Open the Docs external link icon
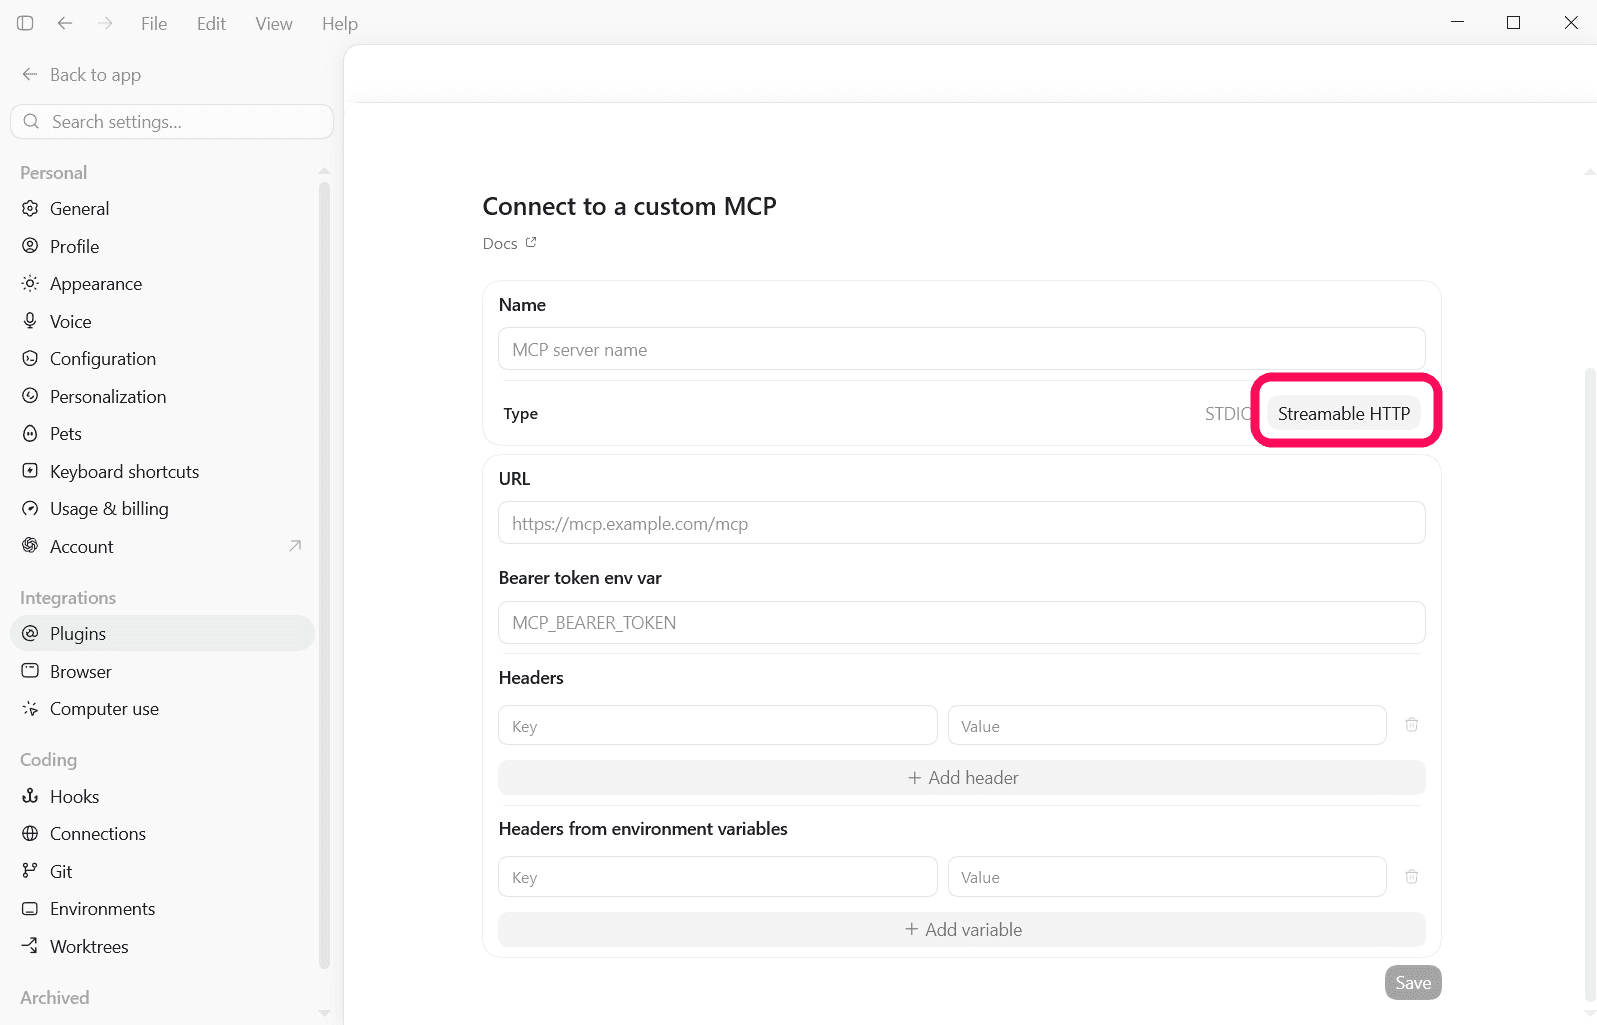1597x1025 pixels. click(531, 242)
